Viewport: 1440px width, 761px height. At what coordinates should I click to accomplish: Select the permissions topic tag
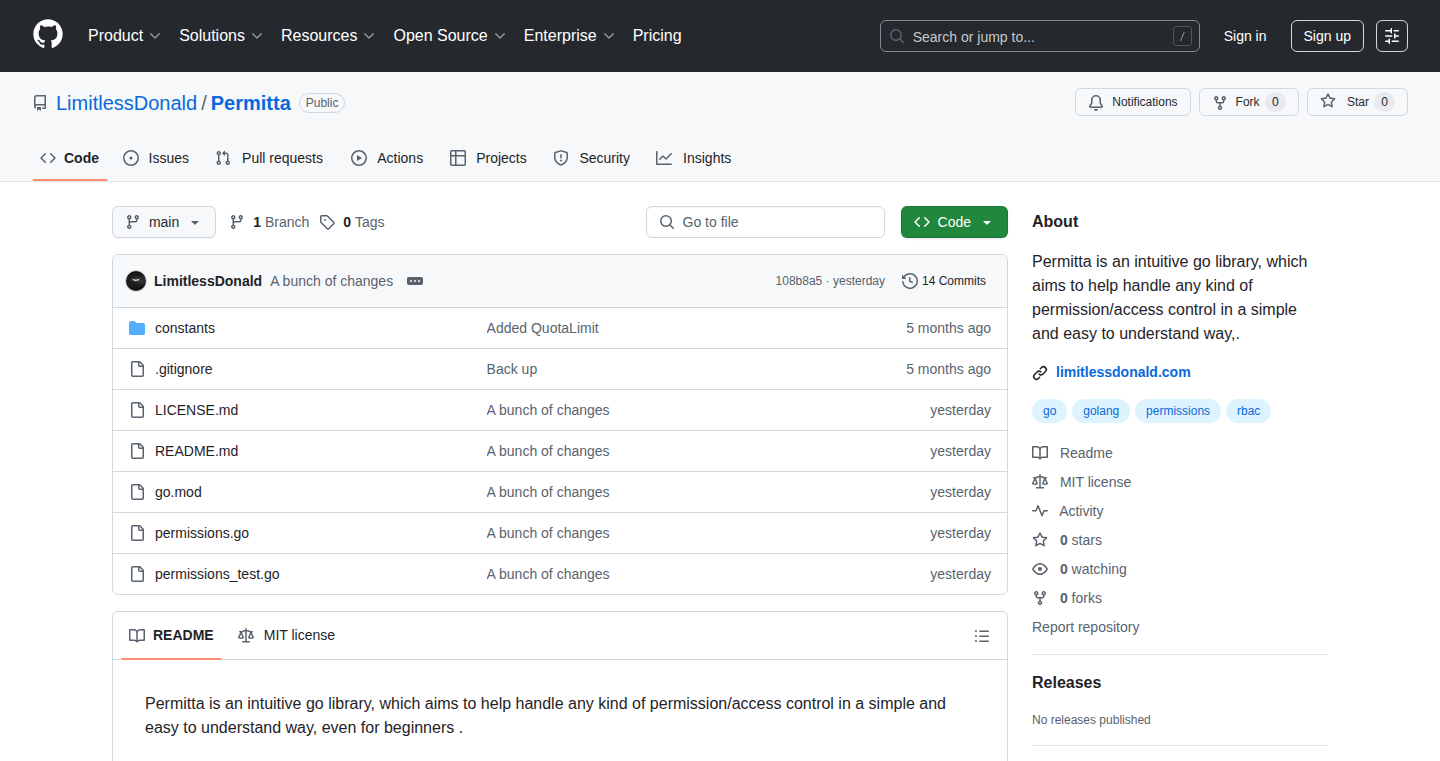pyautogui.click(x=1178, y=411)
